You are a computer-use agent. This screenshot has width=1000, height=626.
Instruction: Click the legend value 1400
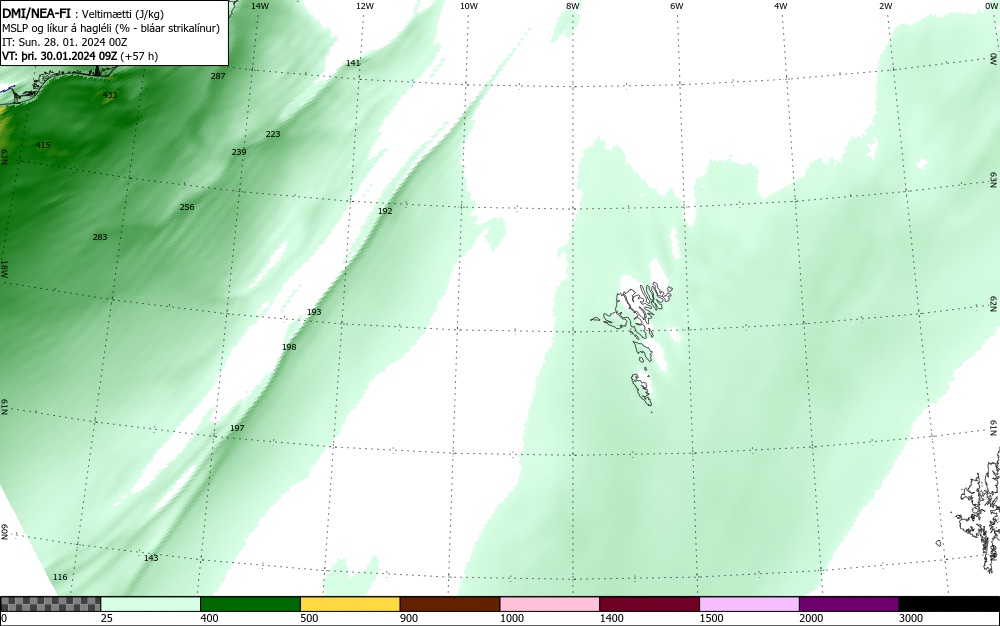[612, 618]
